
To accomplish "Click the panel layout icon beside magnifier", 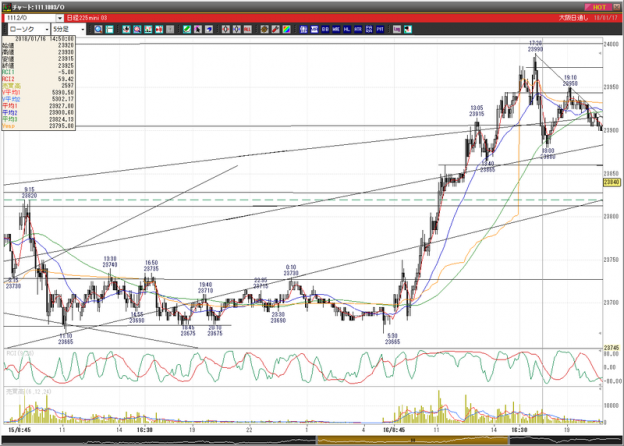I will [x=109, y=29].
